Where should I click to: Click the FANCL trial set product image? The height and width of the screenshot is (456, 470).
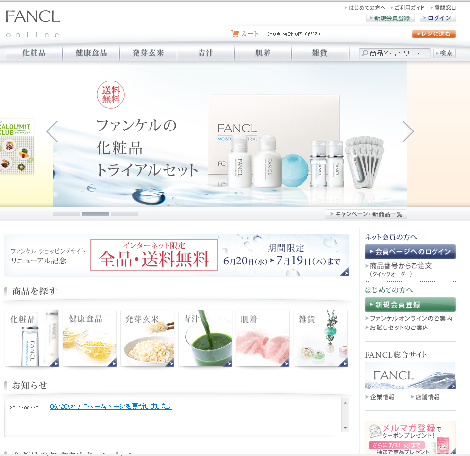point(295,143)
